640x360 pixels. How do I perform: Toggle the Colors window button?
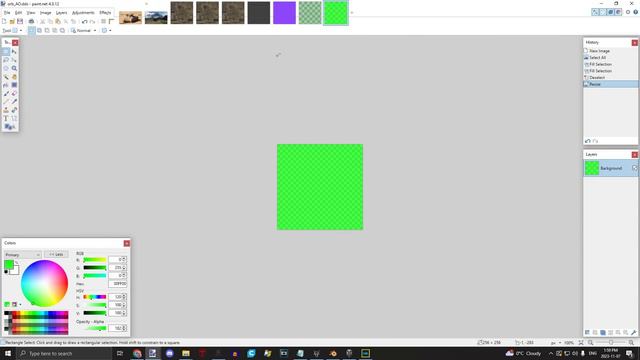click(x=618, y=12)
